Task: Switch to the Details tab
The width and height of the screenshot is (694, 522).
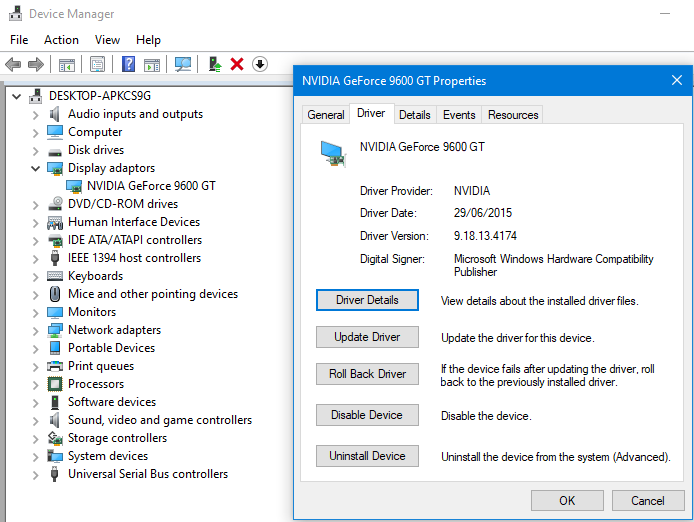Action: [x=415, y=115]
